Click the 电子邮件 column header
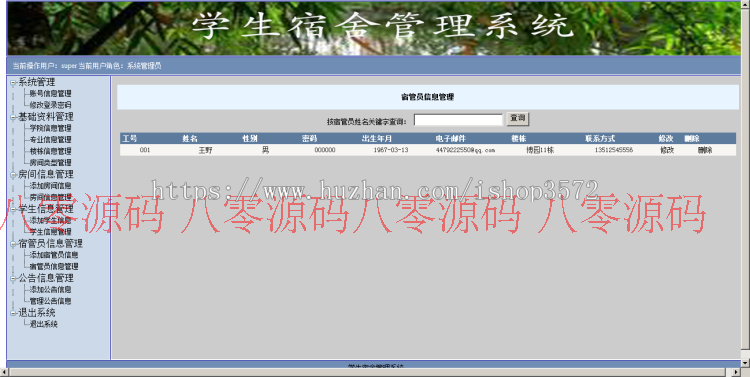 451,139
